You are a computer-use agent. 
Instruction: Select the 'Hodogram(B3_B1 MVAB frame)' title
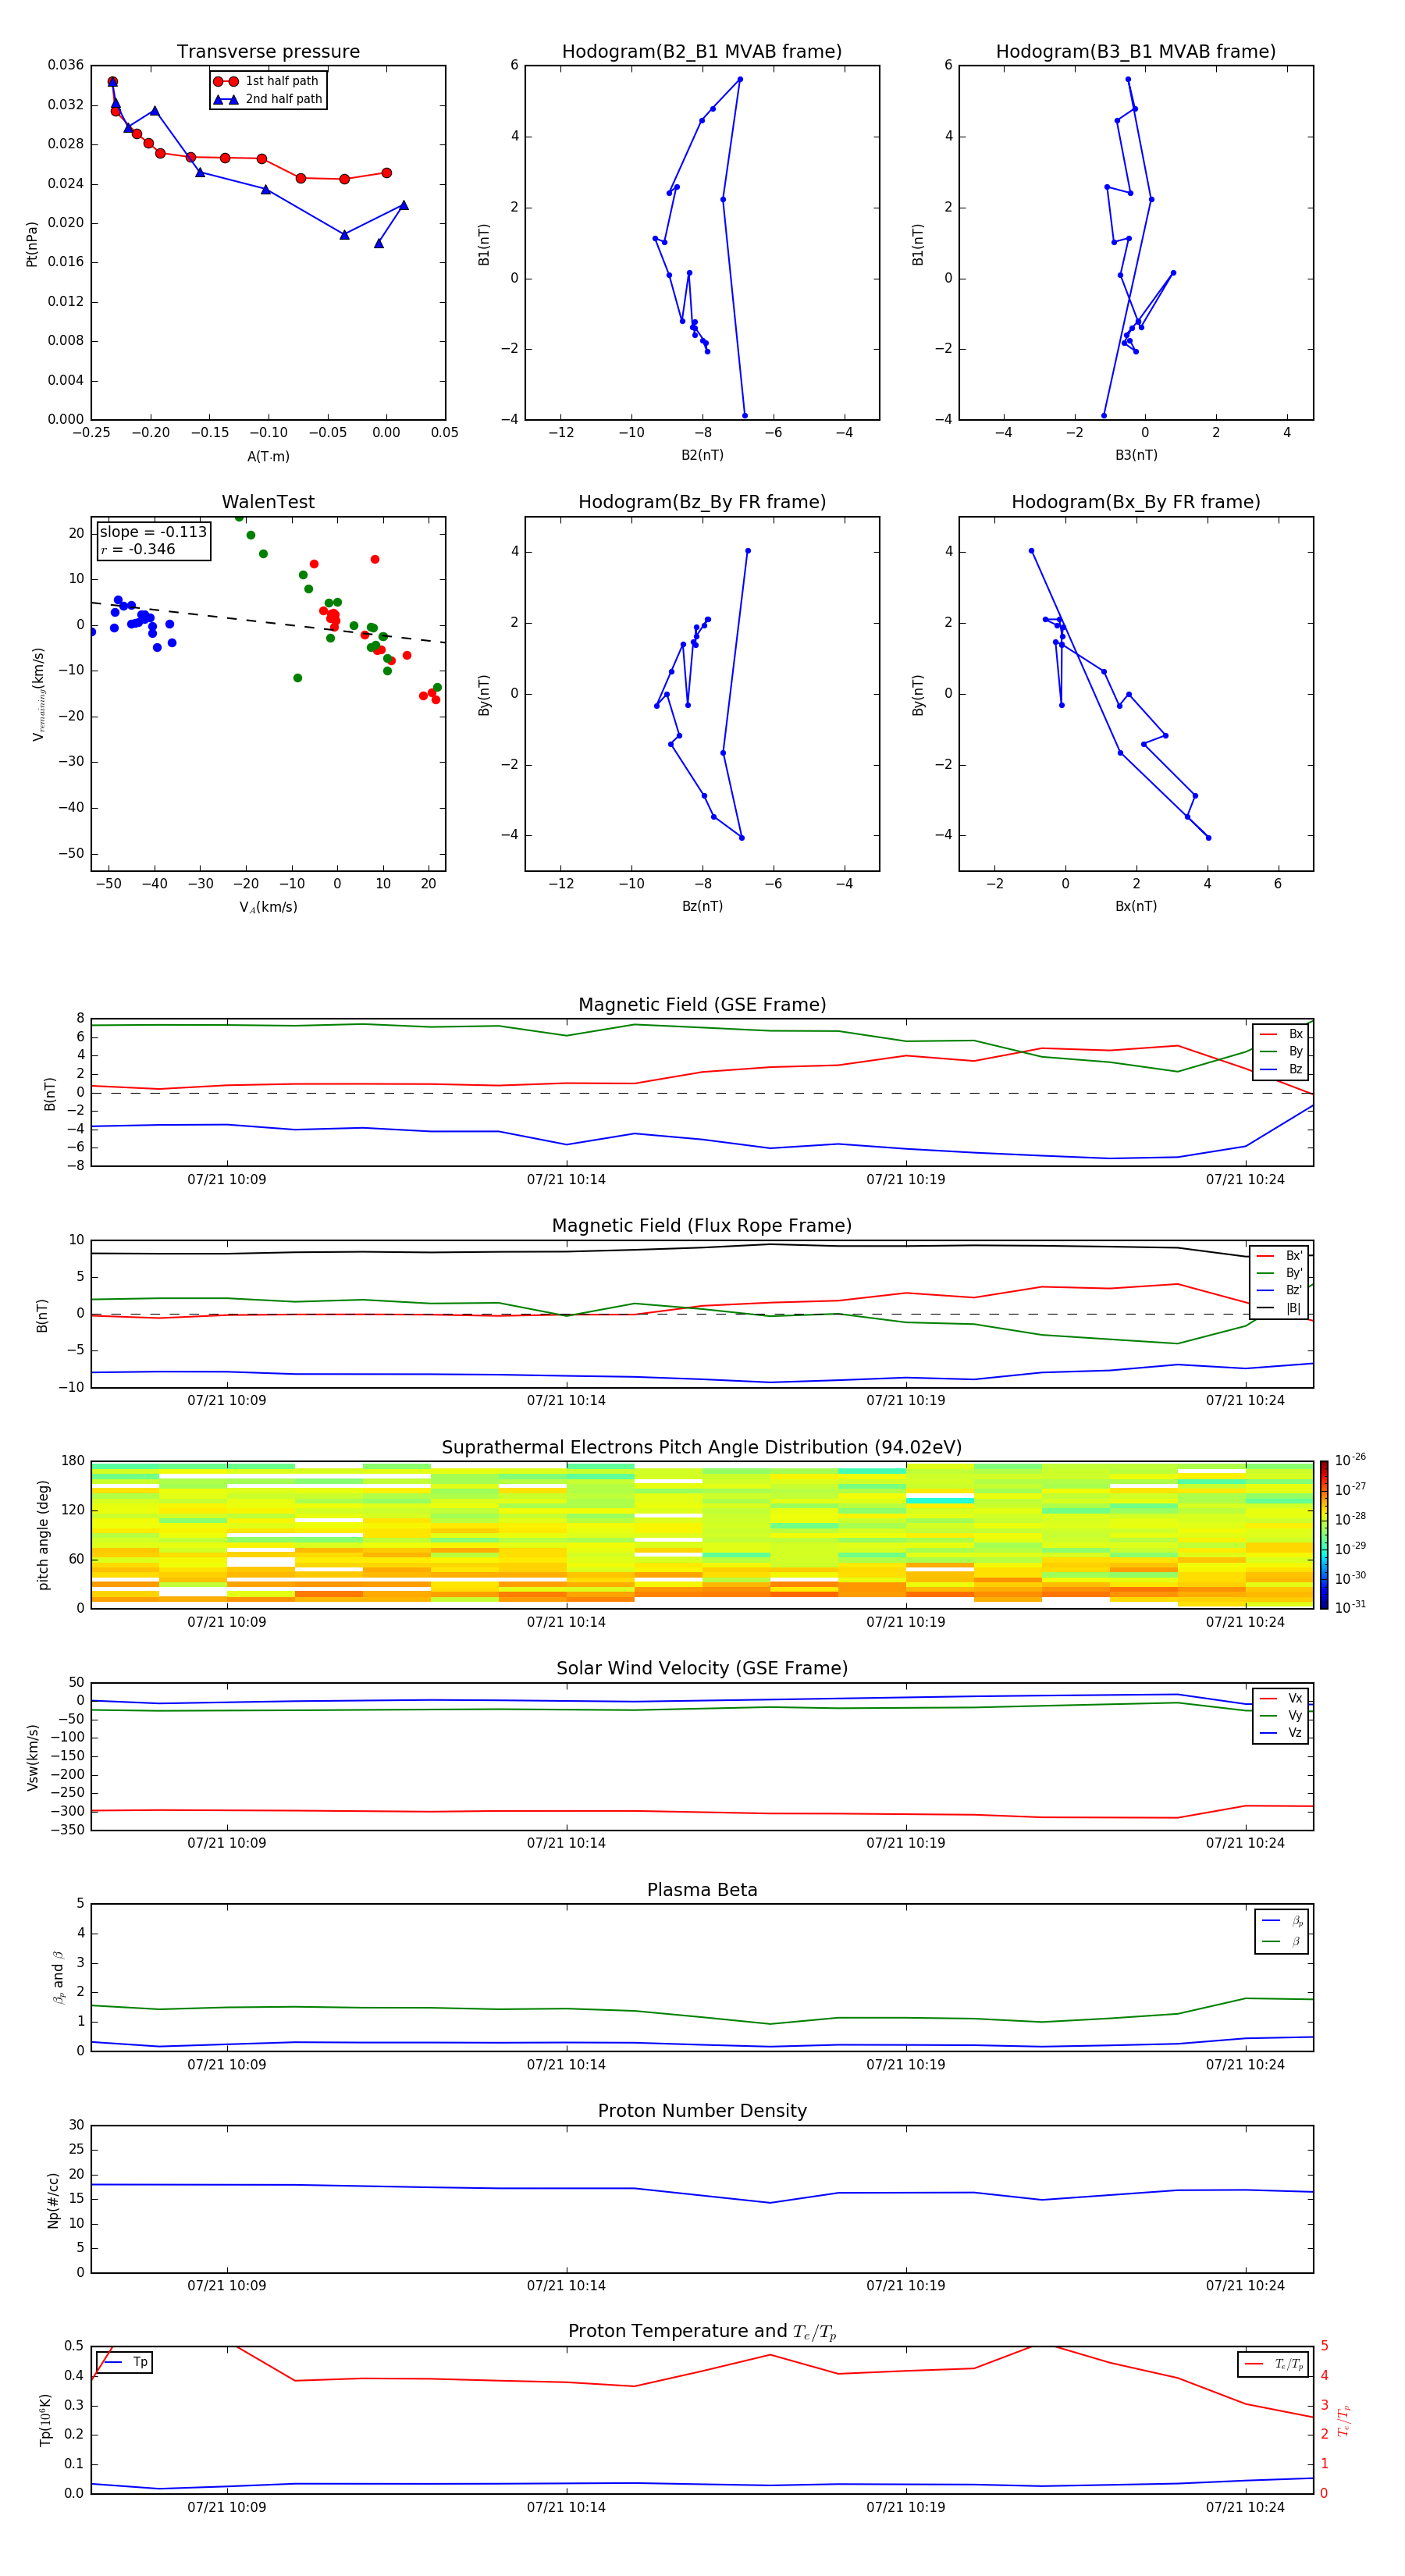tap(1136, 52)
